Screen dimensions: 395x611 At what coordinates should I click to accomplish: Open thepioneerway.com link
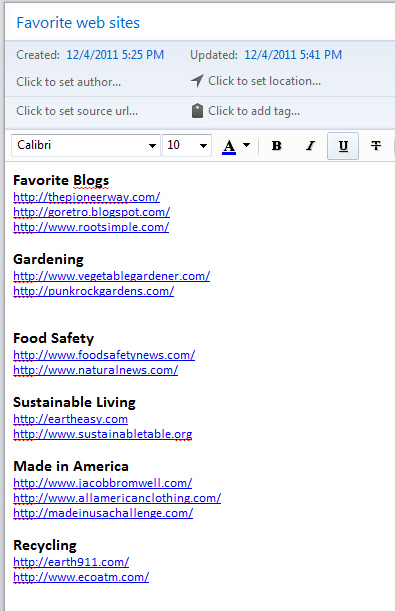(x=86, y=197)
